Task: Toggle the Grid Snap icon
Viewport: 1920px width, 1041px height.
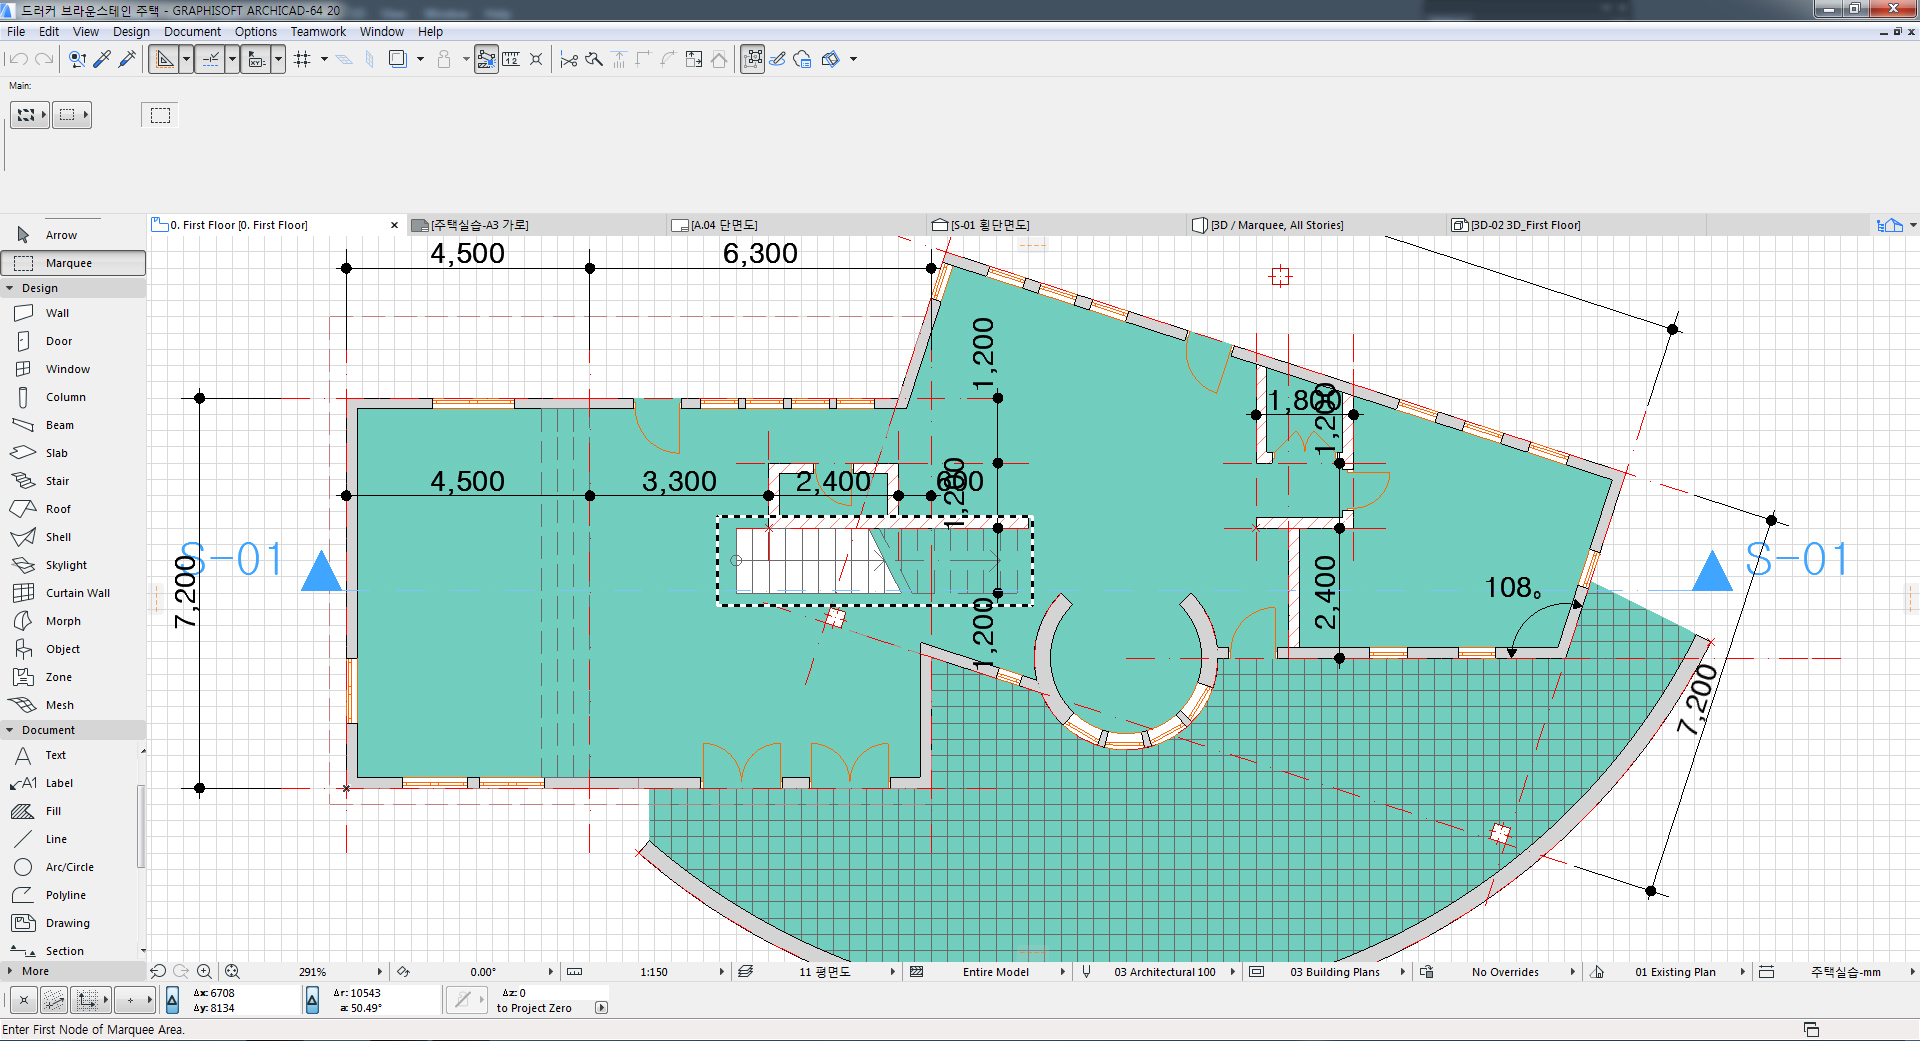Action: (303, 59)
